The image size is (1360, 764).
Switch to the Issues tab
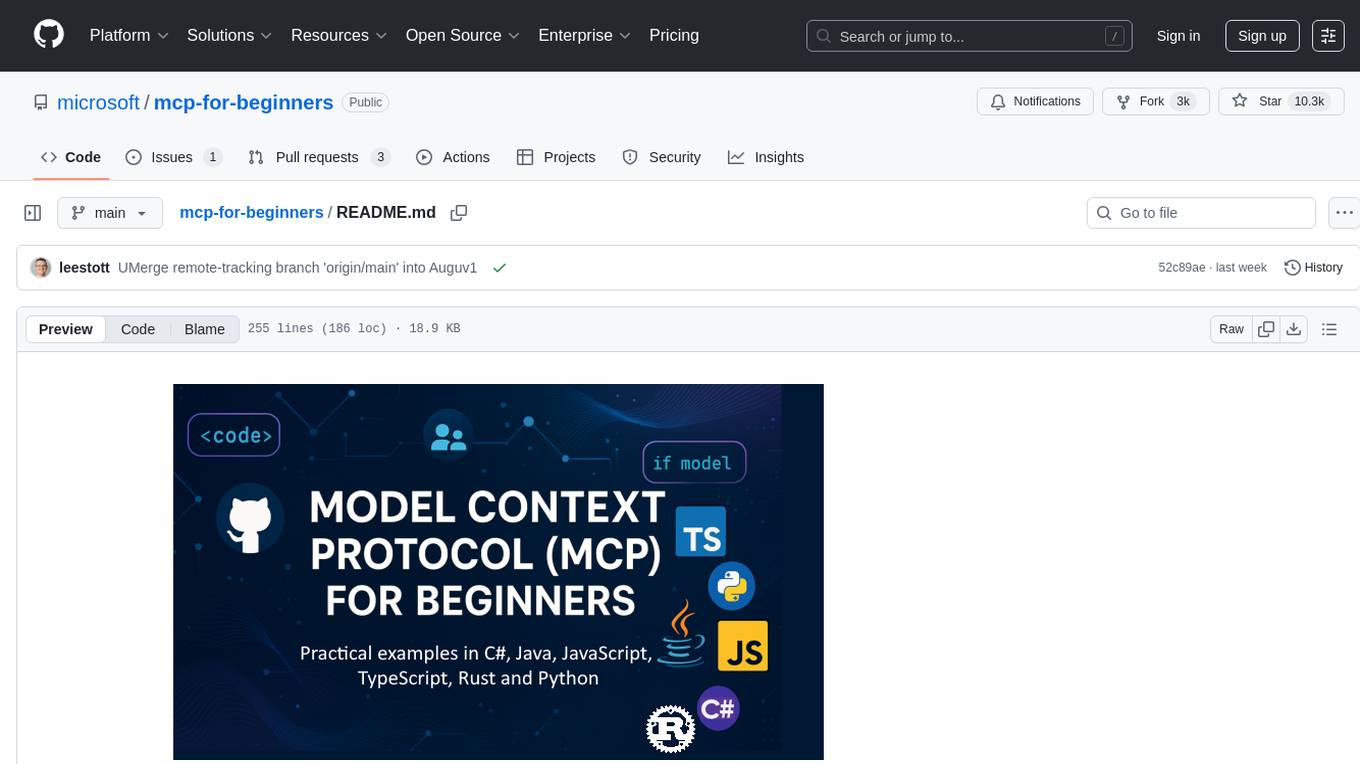point(173,157)
